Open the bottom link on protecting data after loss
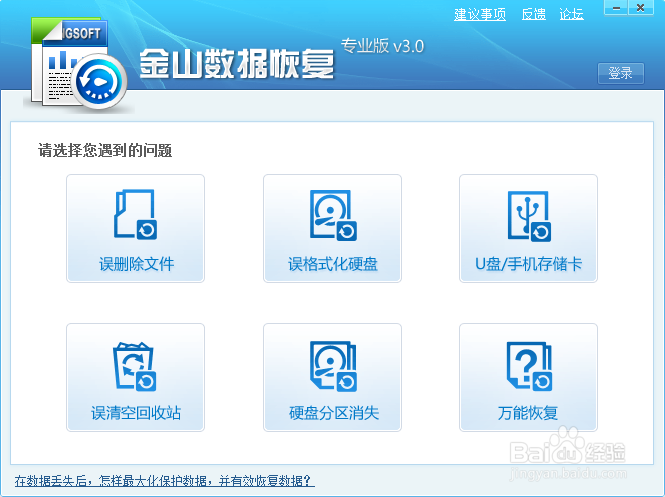 (x=165, y=481)
